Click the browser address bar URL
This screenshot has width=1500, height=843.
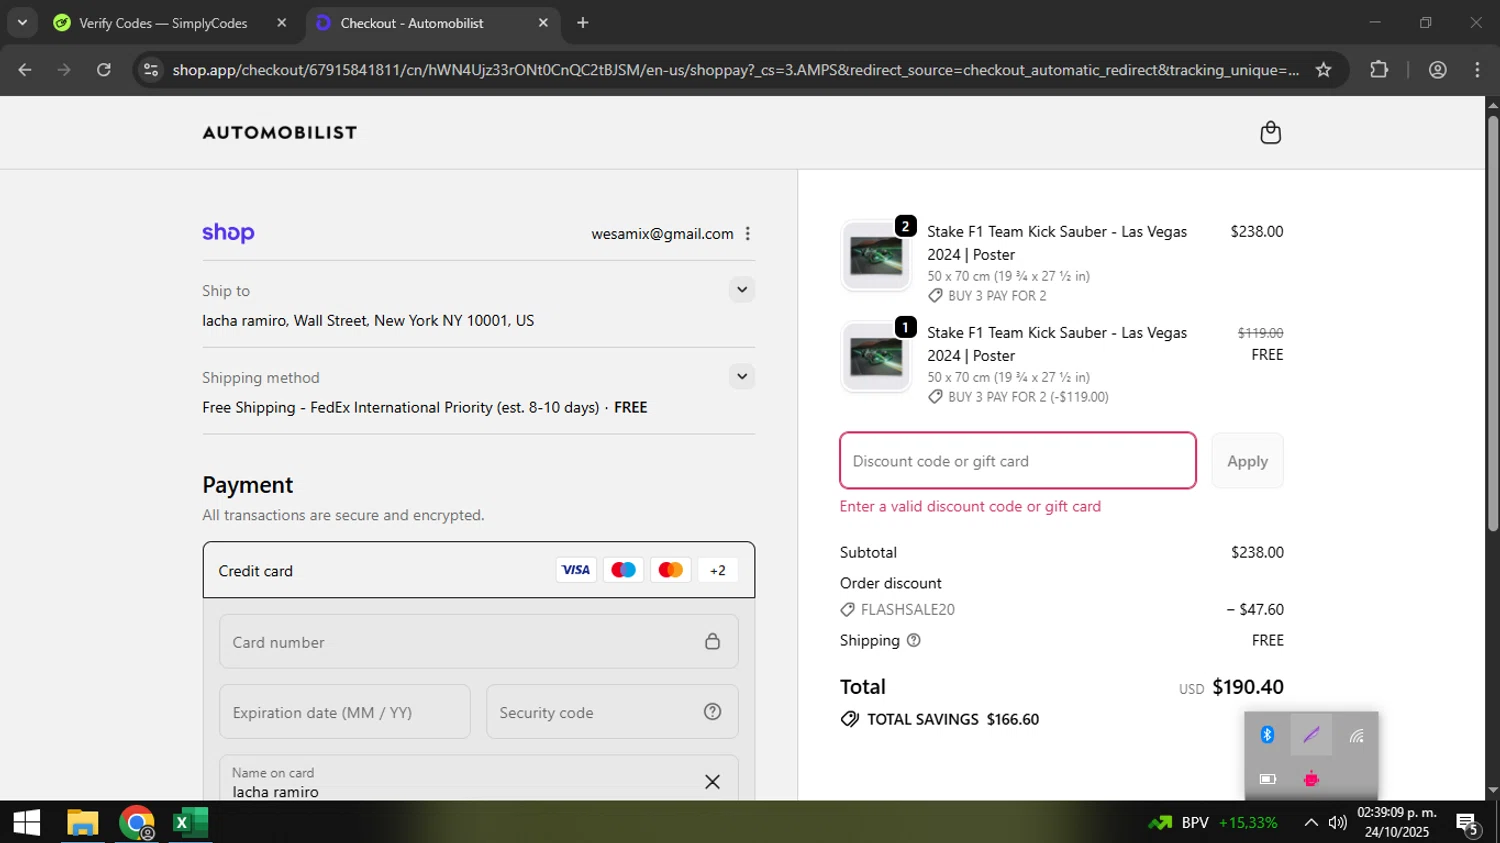pos(735,69)
